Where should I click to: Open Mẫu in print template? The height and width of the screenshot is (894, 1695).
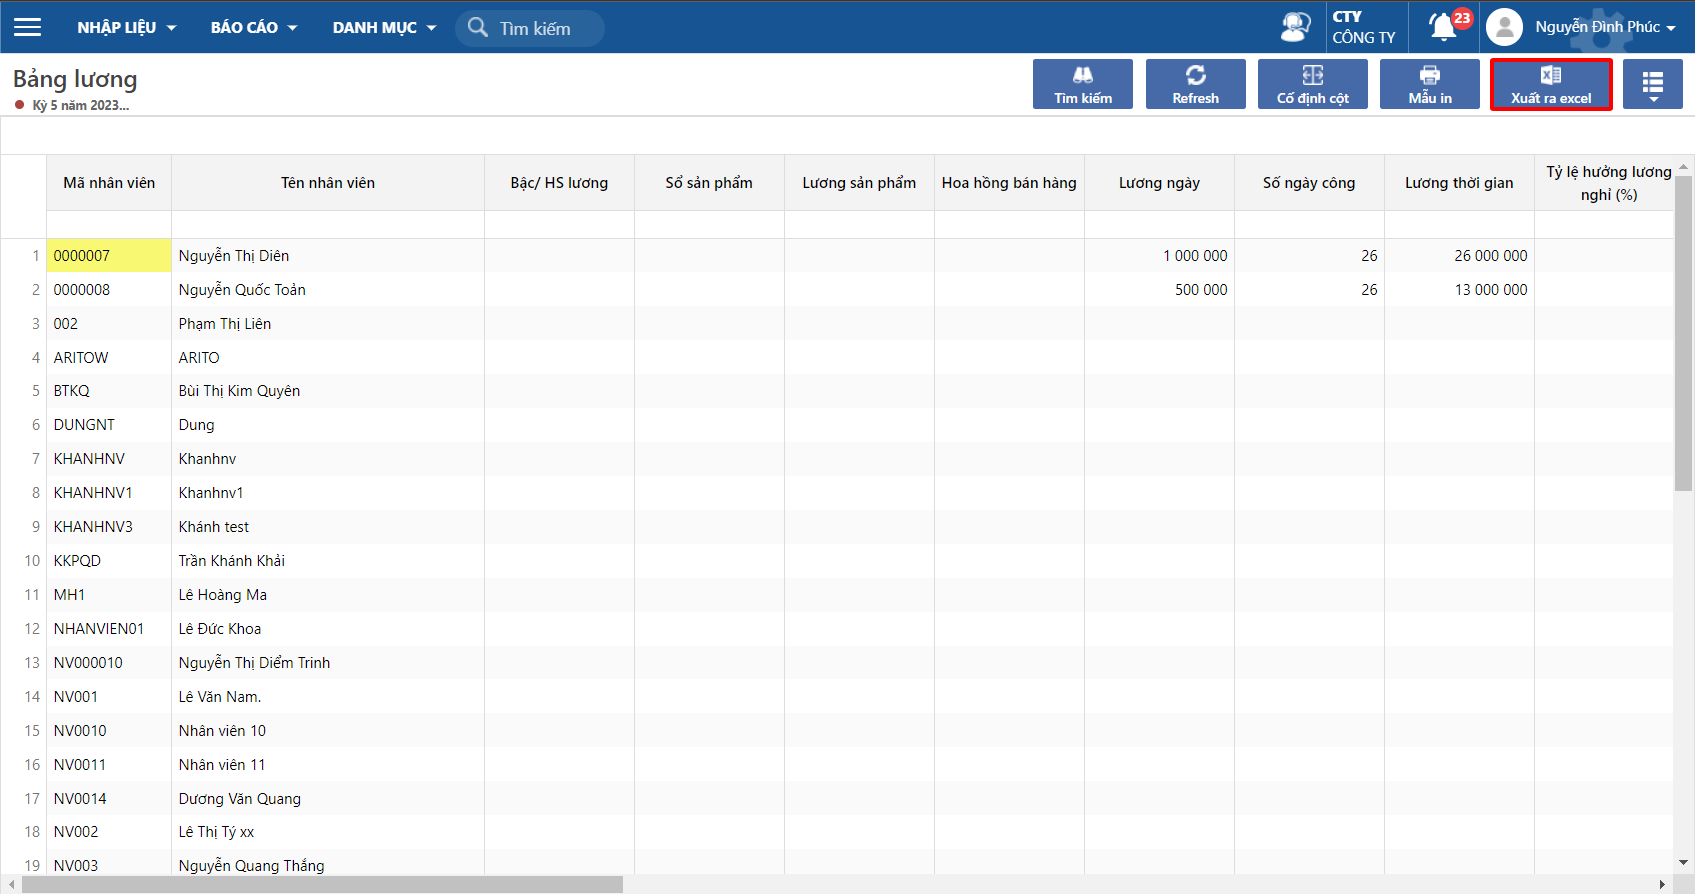pos(1429,84)
